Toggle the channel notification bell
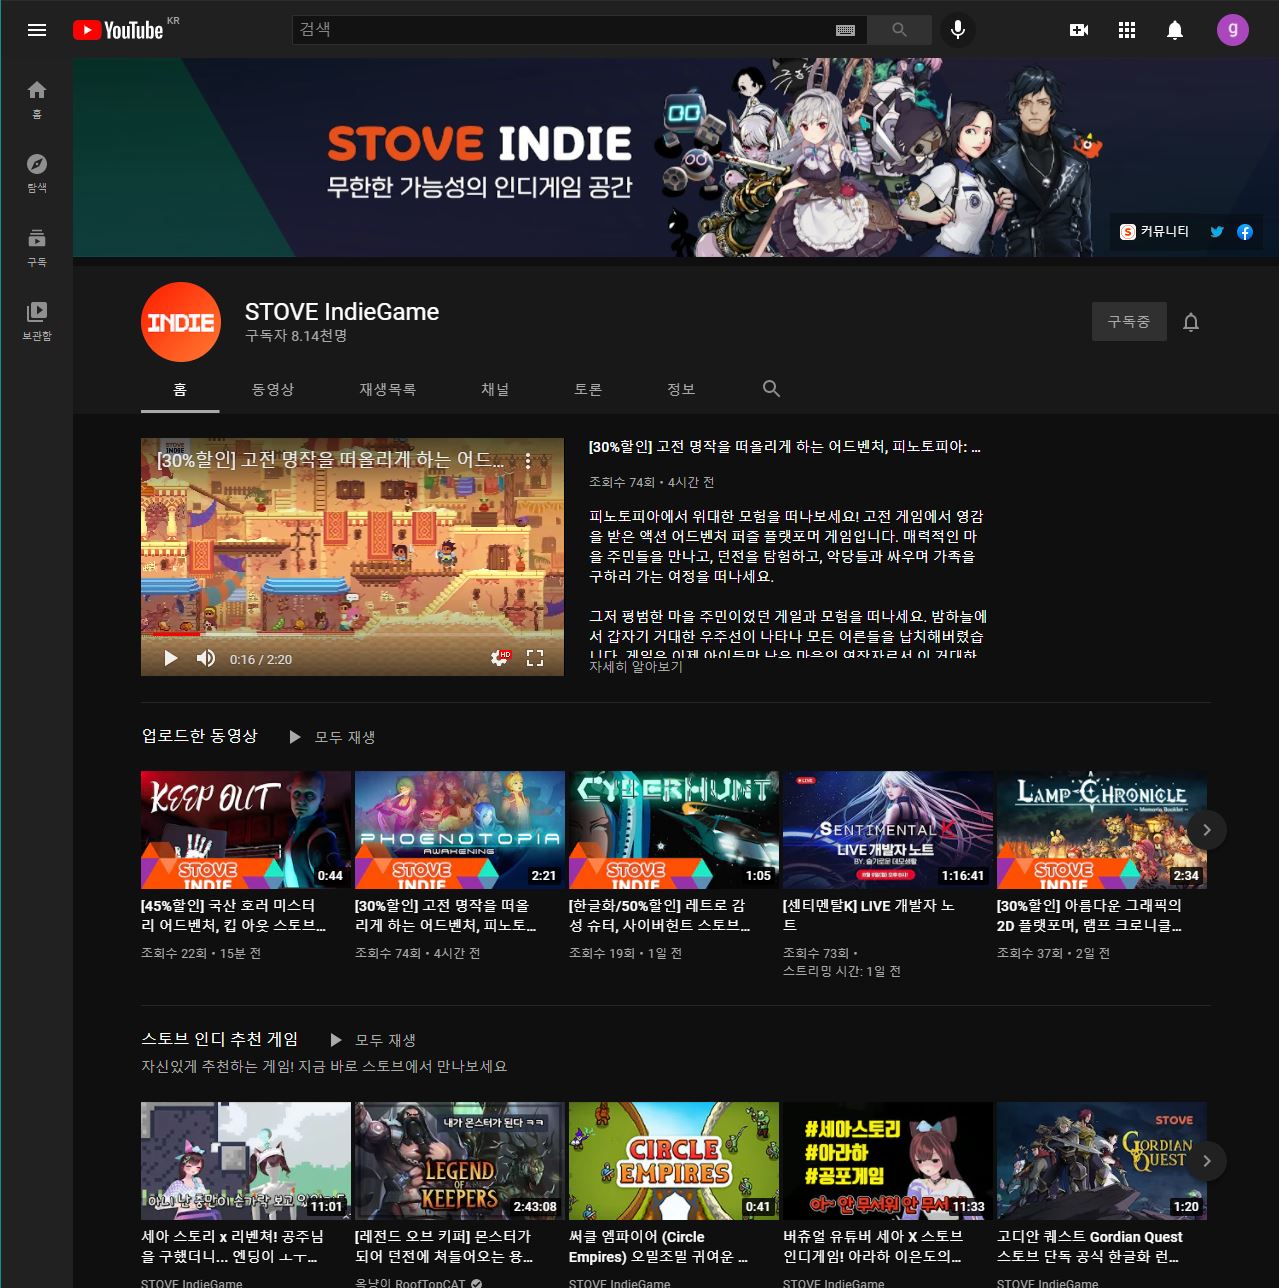 click(1191, 322)
